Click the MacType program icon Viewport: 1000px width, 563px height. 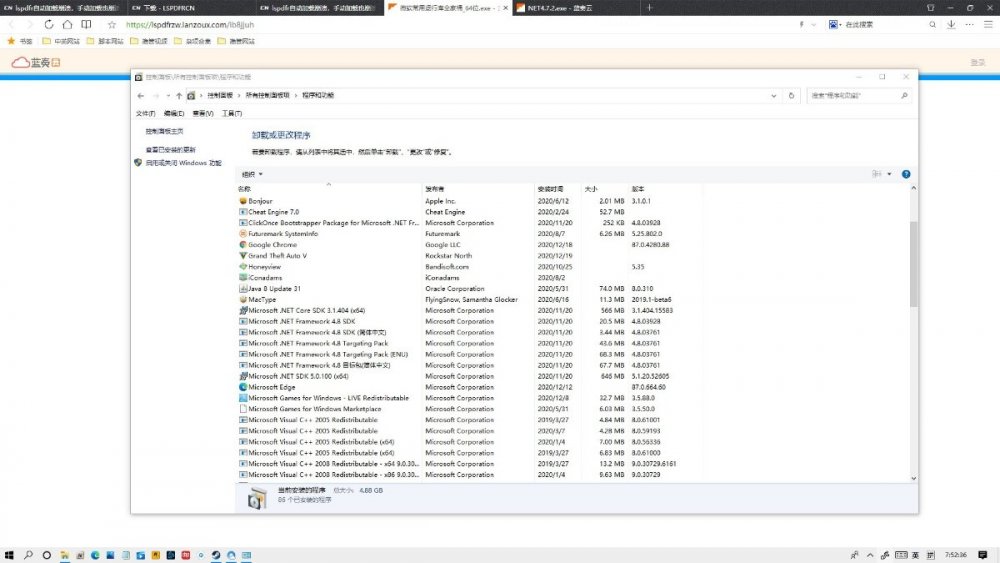pos(243,299)
